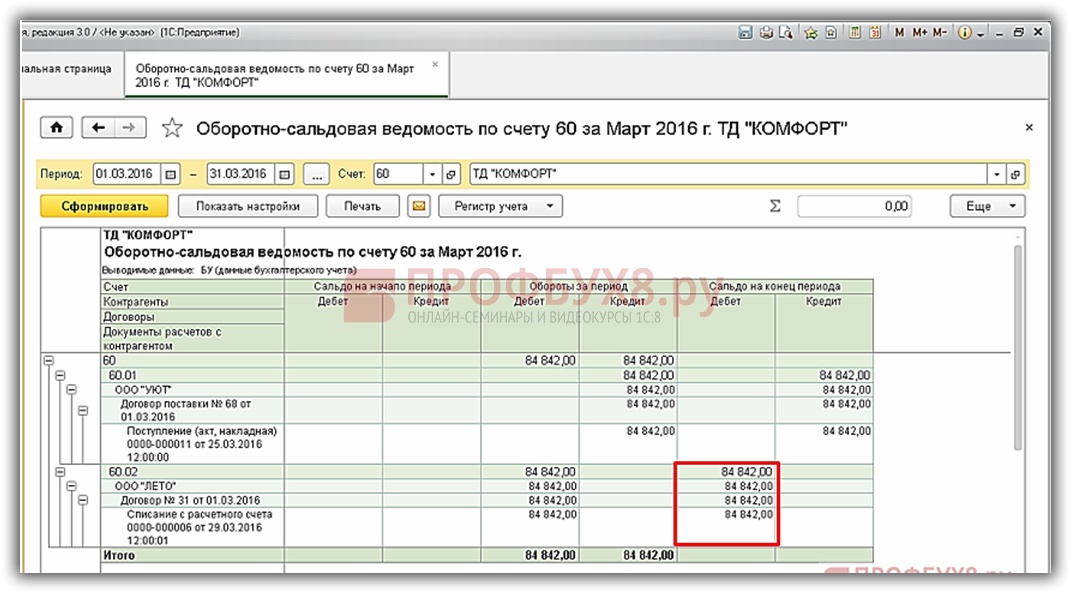
Task: Click the back arrow navigation button
Action: pyautogui.click(x=98, y=128)
